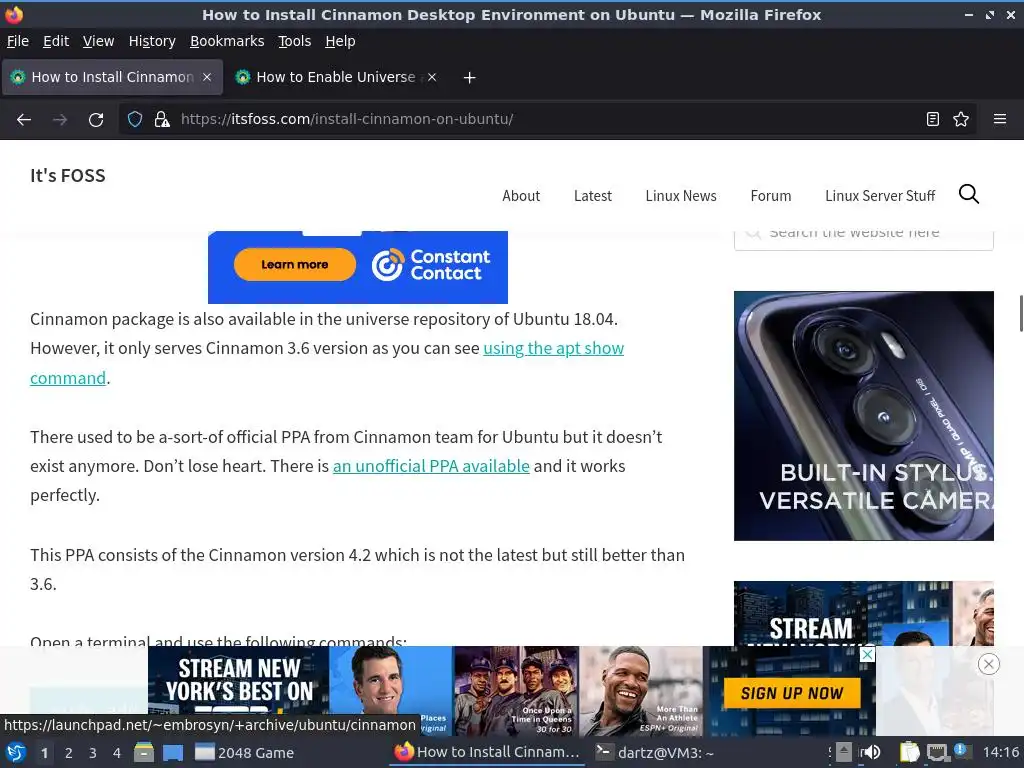Click the removable media eject tray icon
Screen dimensions: 1024x768
(844, 752)
